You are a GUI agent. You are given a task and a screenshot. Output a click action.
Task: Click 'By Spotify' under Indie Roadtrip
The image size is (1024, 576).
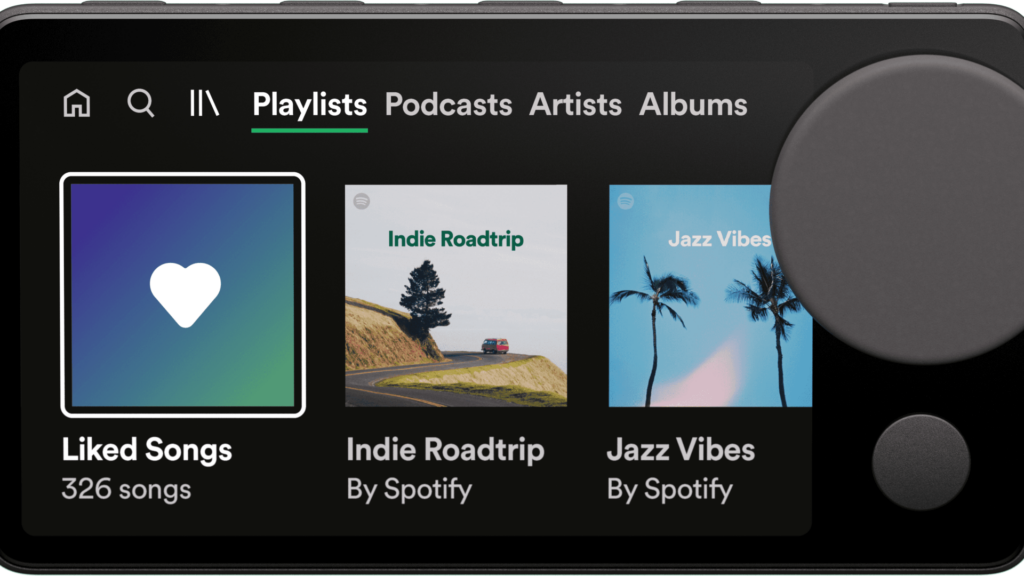pyautogui.click(x=409, y=489)
